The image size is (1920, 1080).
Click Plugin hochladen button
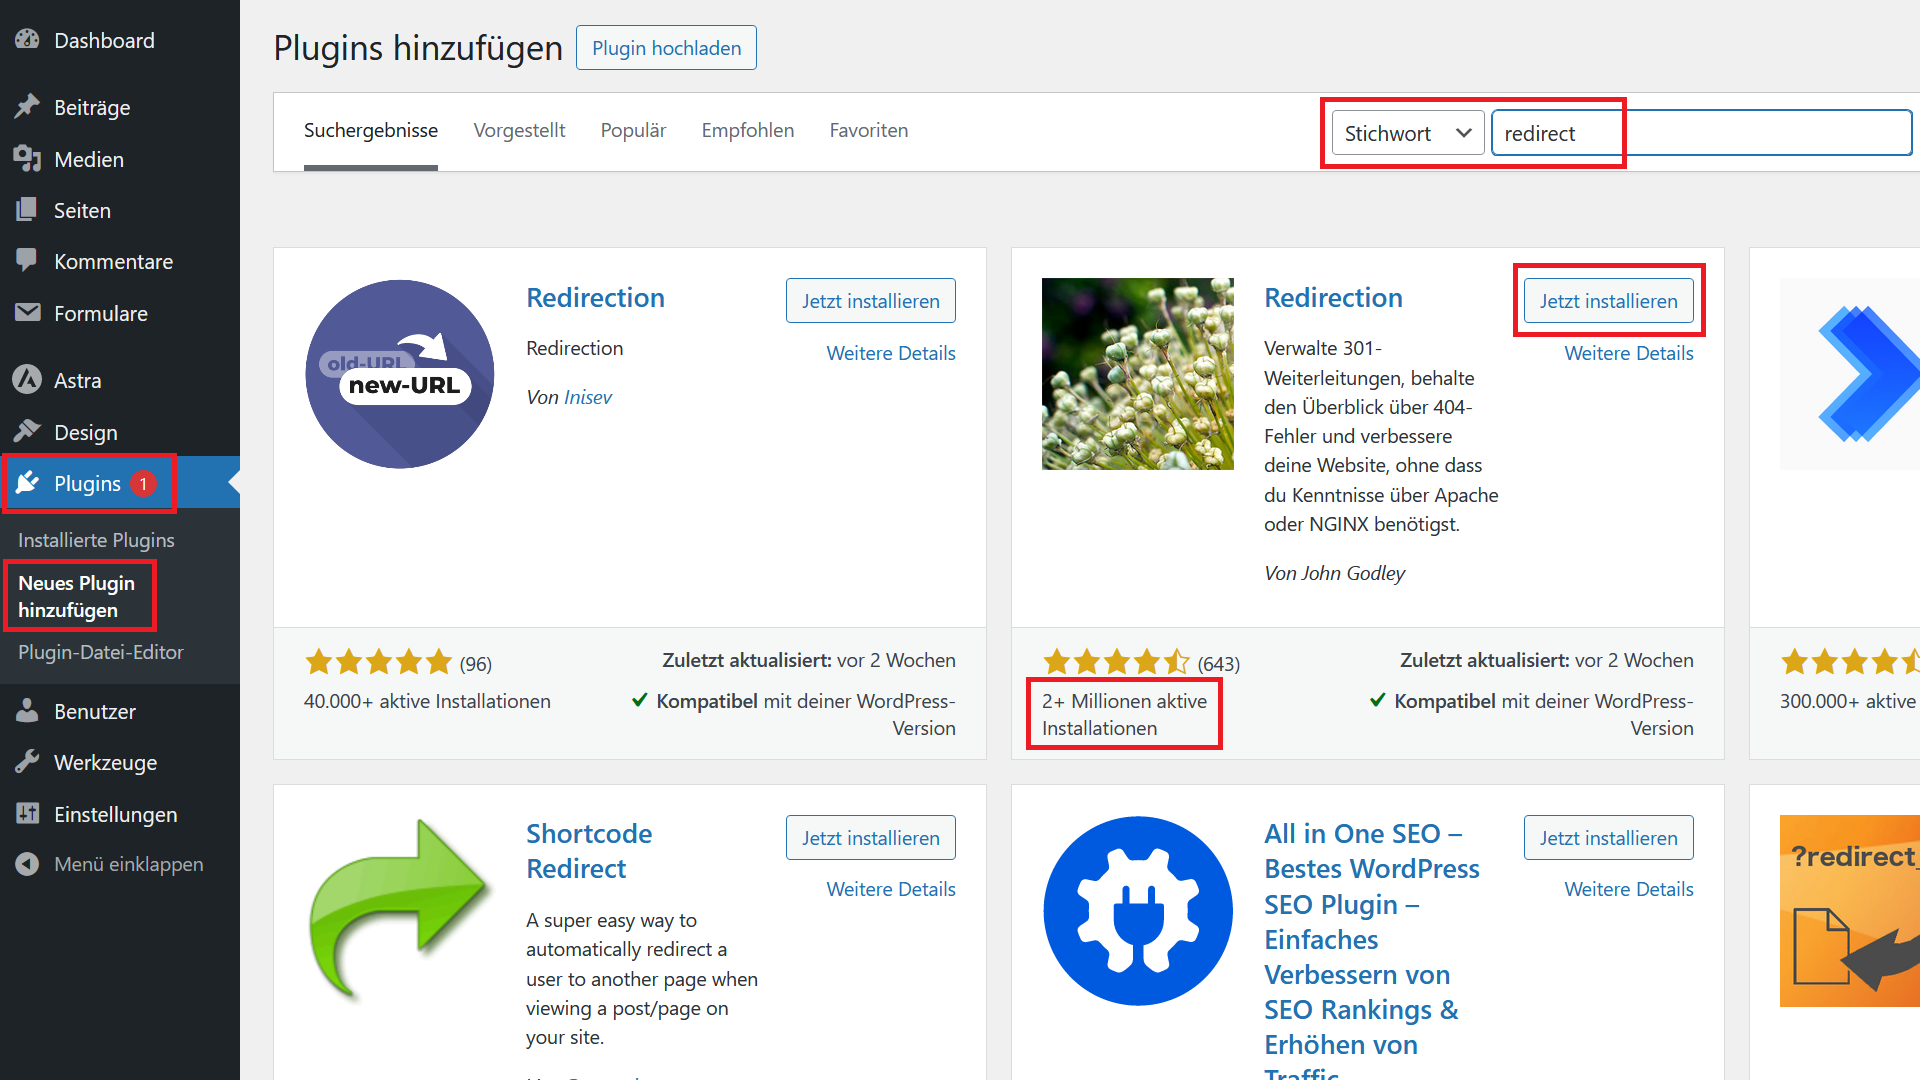(666, 47)
